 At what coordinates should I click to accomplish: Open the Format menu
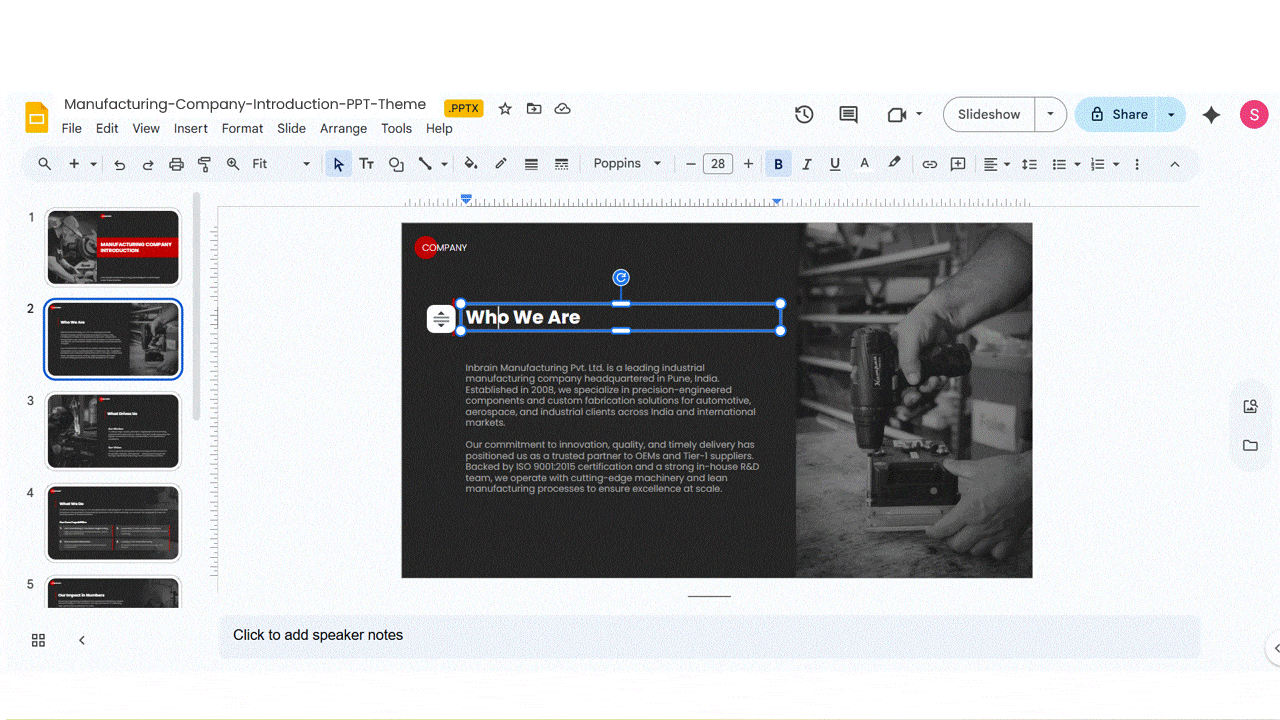[242, 128]
